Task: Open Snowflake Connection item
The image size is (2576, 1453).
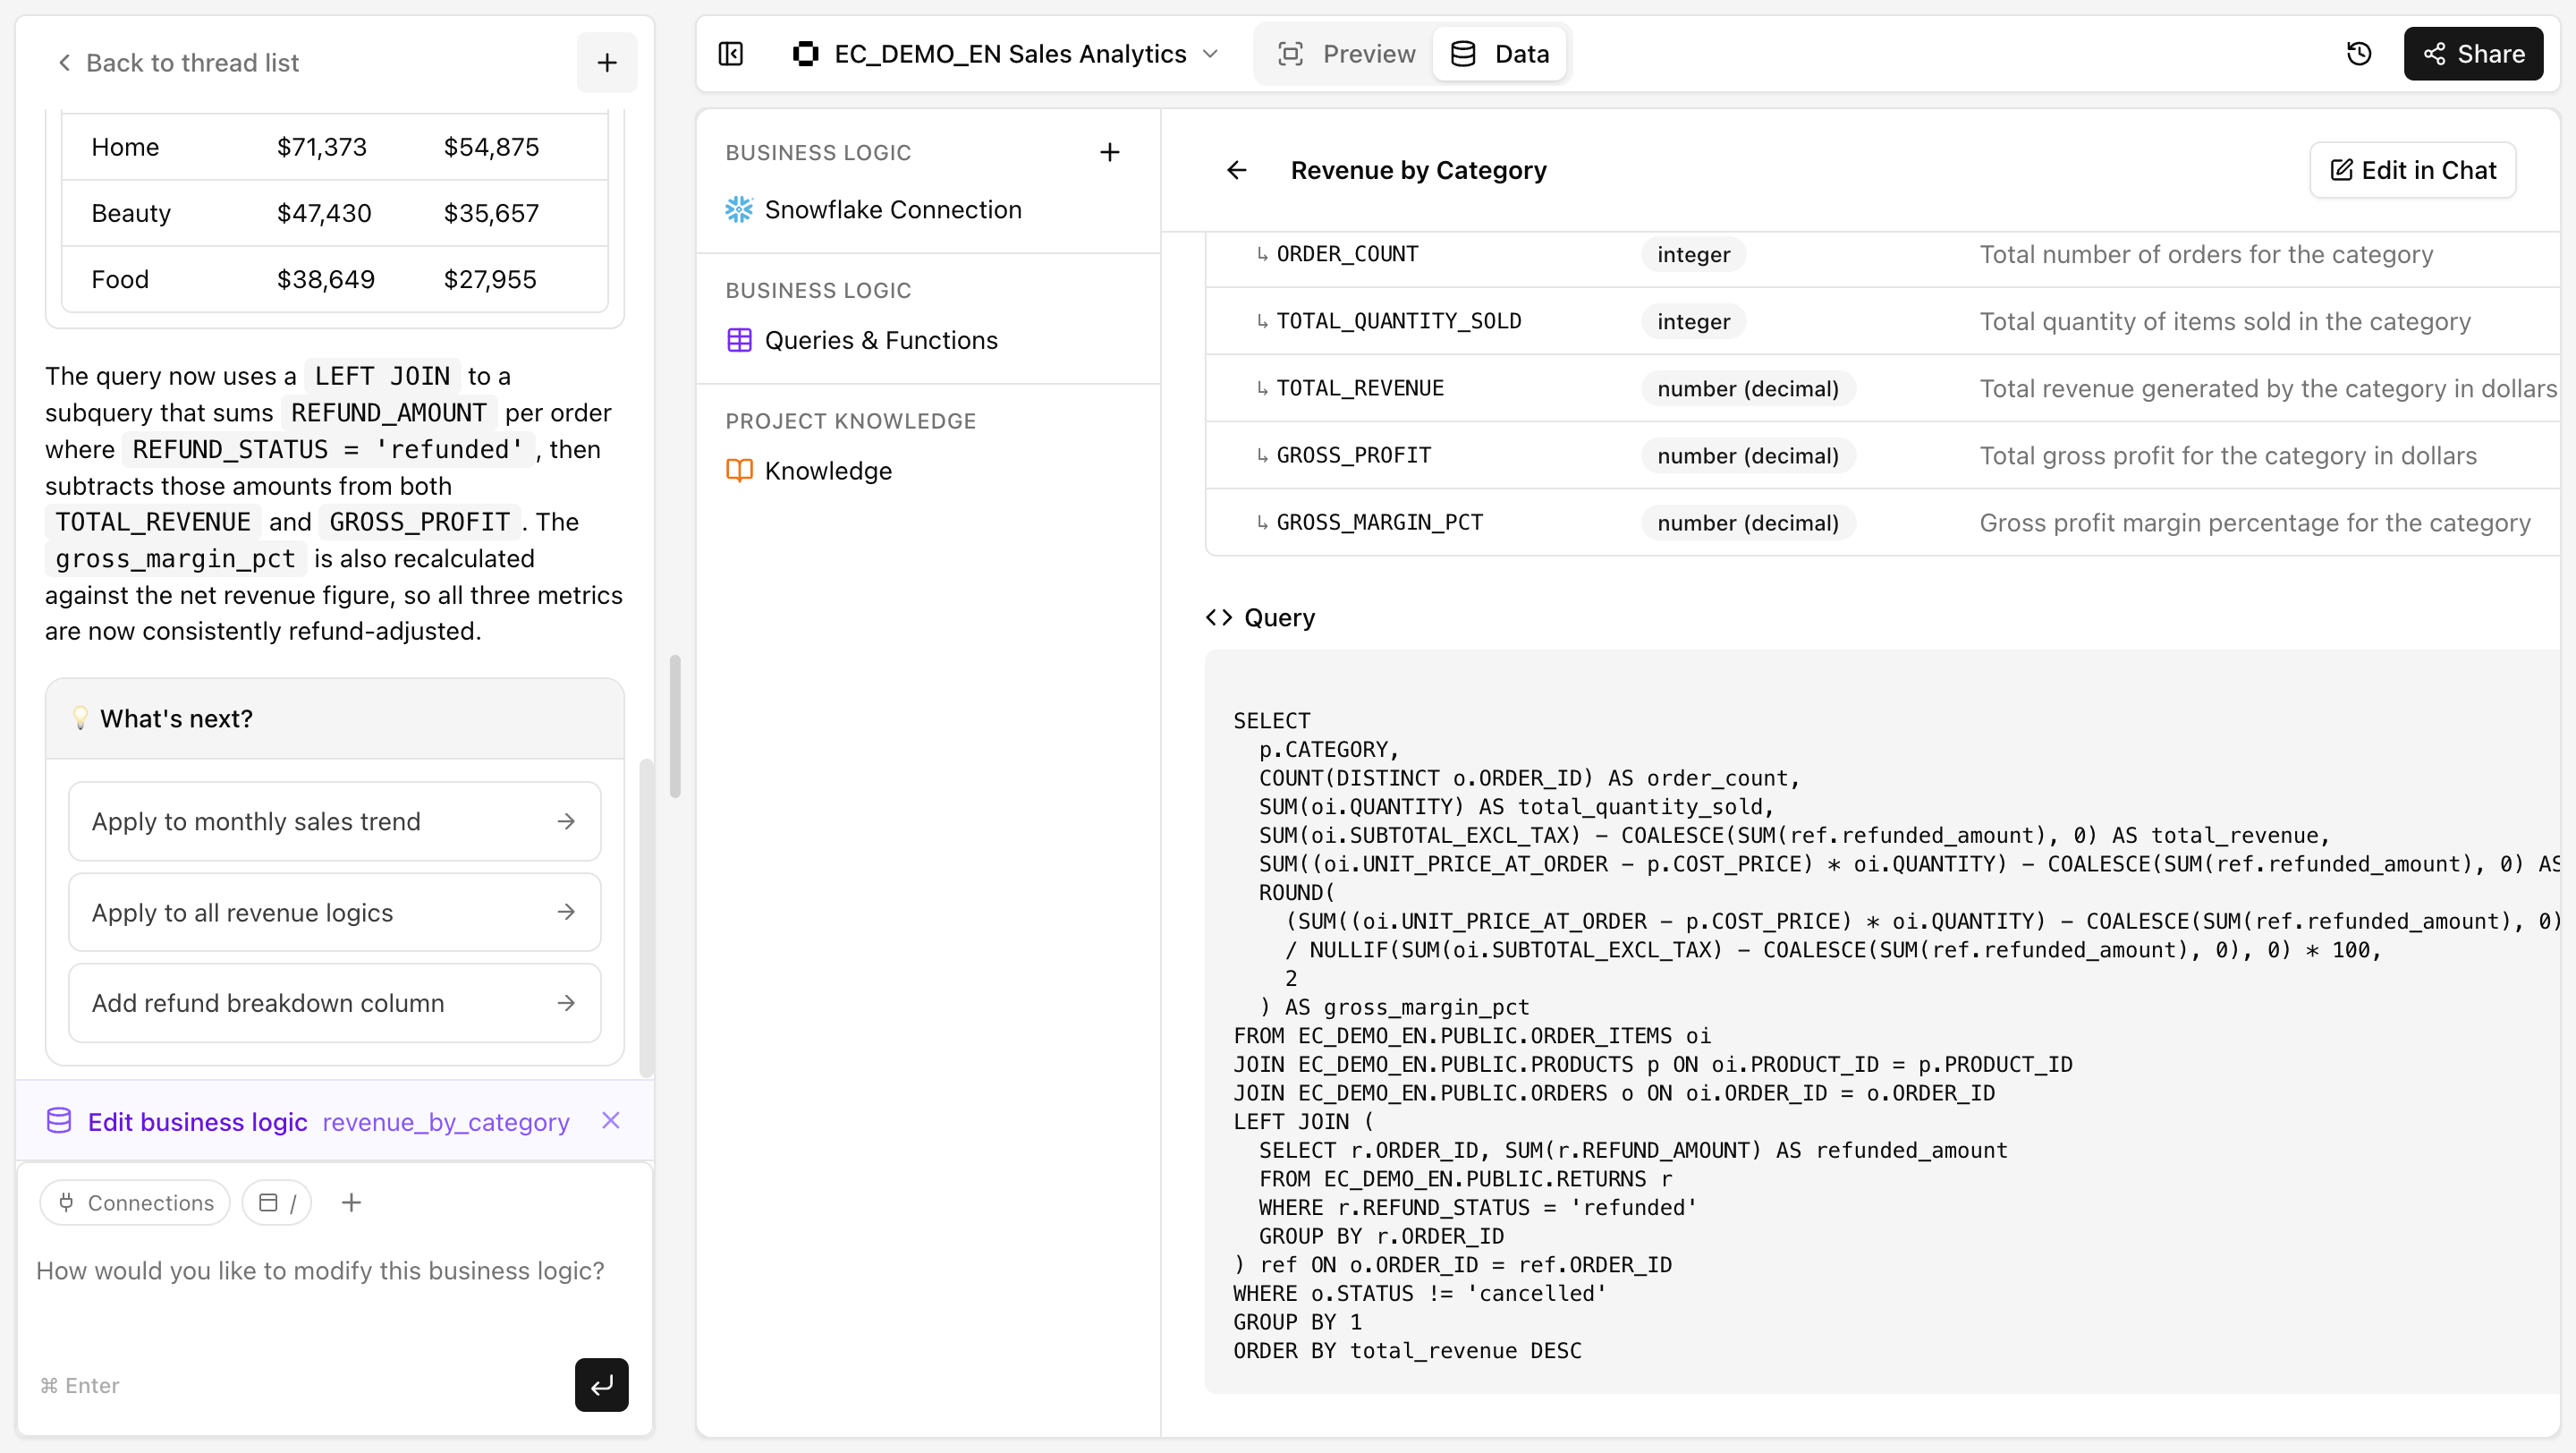Action: (892, 210)
